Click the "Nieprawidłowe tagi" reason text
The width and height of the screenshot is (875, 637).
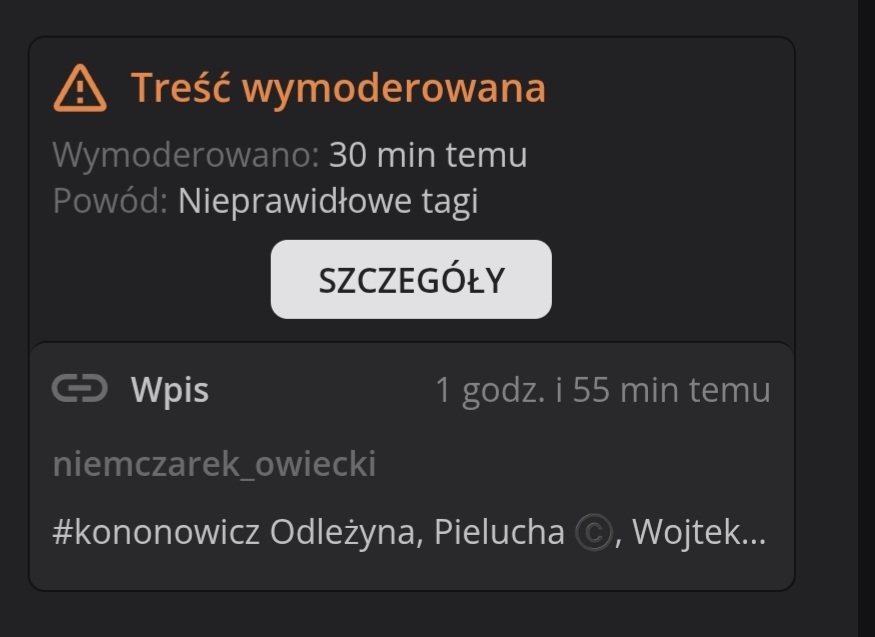point(328,201)
